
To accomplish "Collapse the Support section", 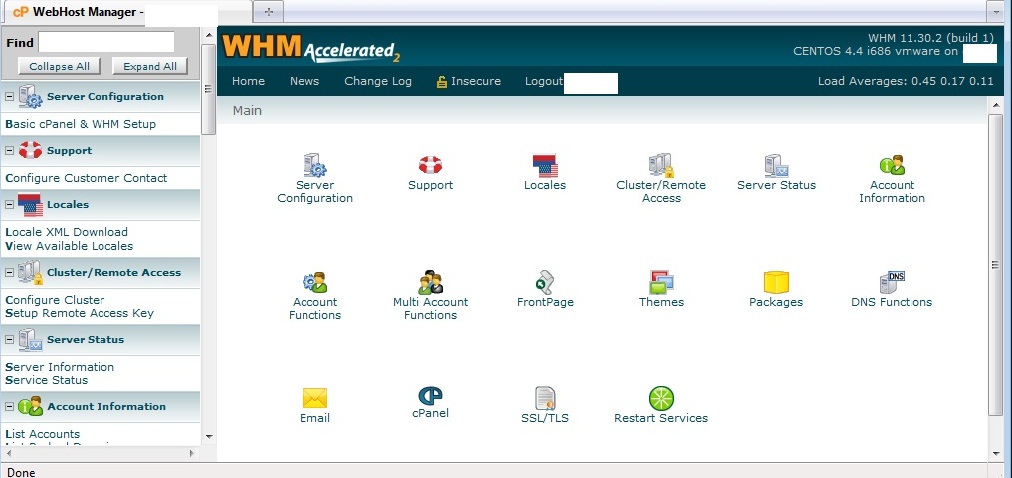I will pyautogui.click(x=9, y=150).
